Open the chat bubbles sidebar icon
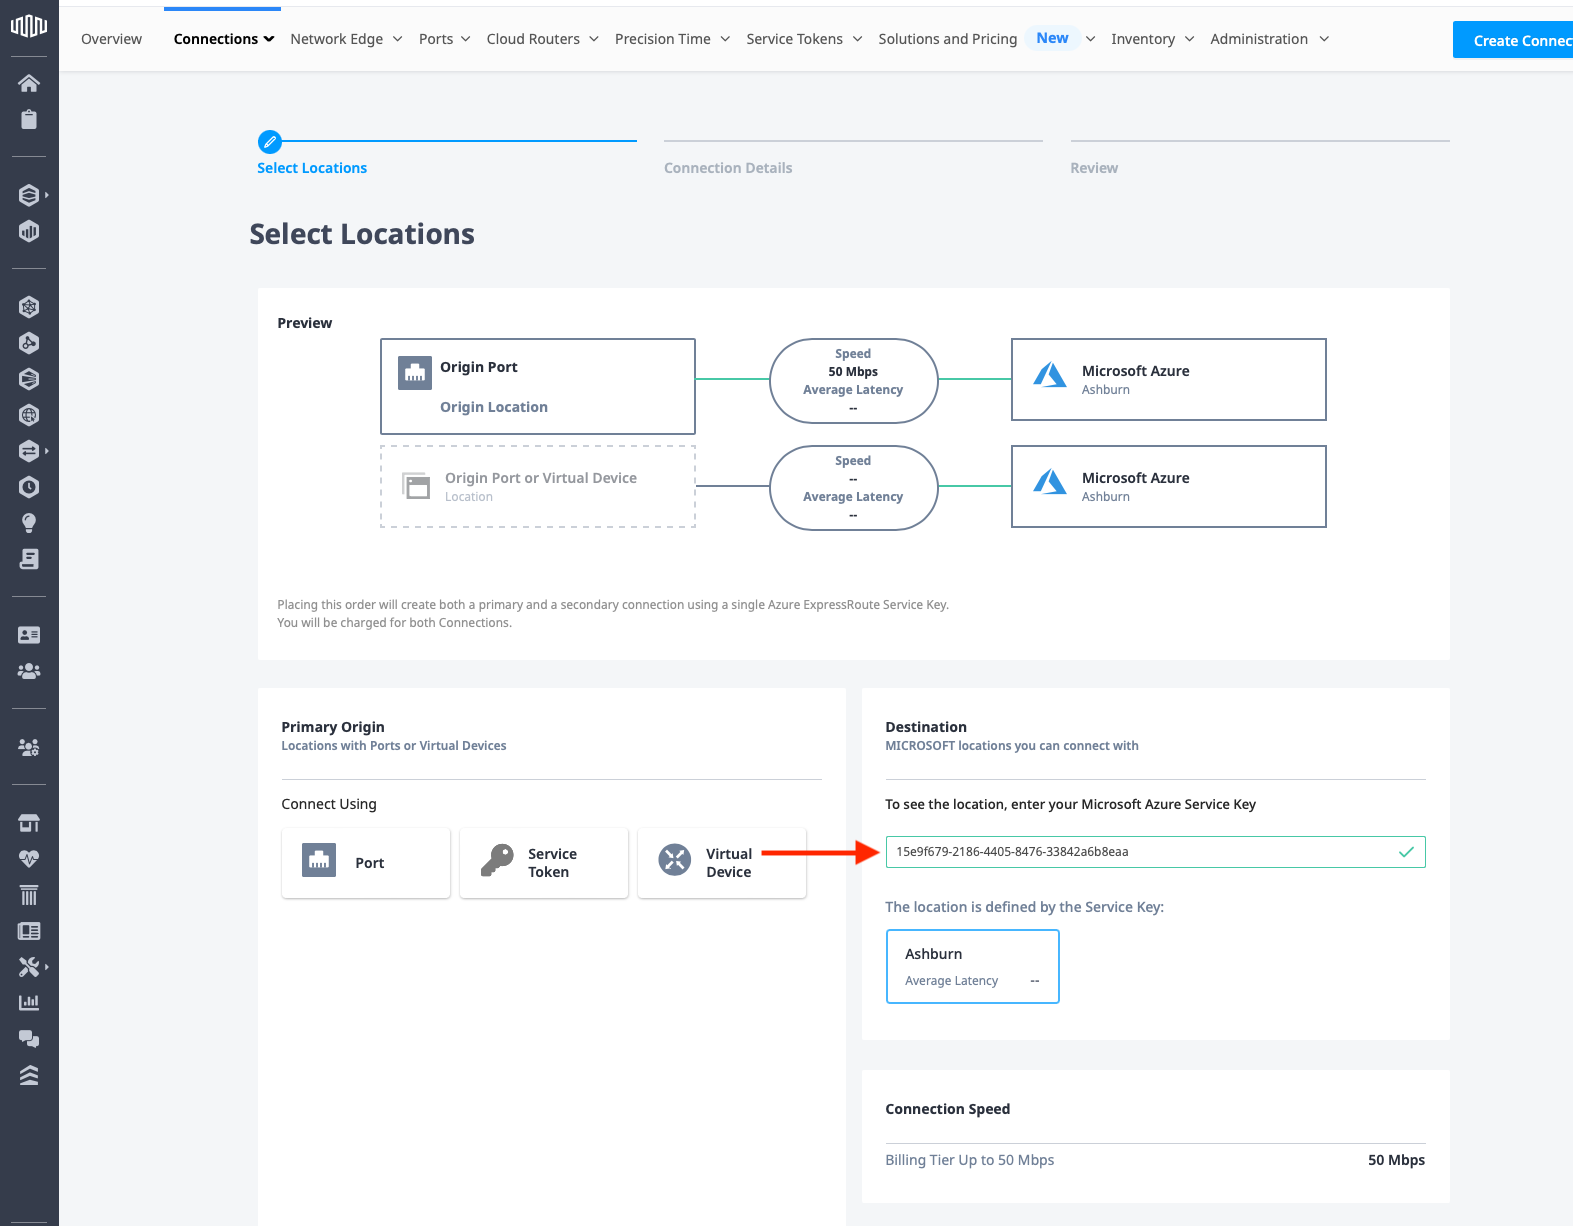This screenshot has width=1573, height=1226. point(29,1039)
